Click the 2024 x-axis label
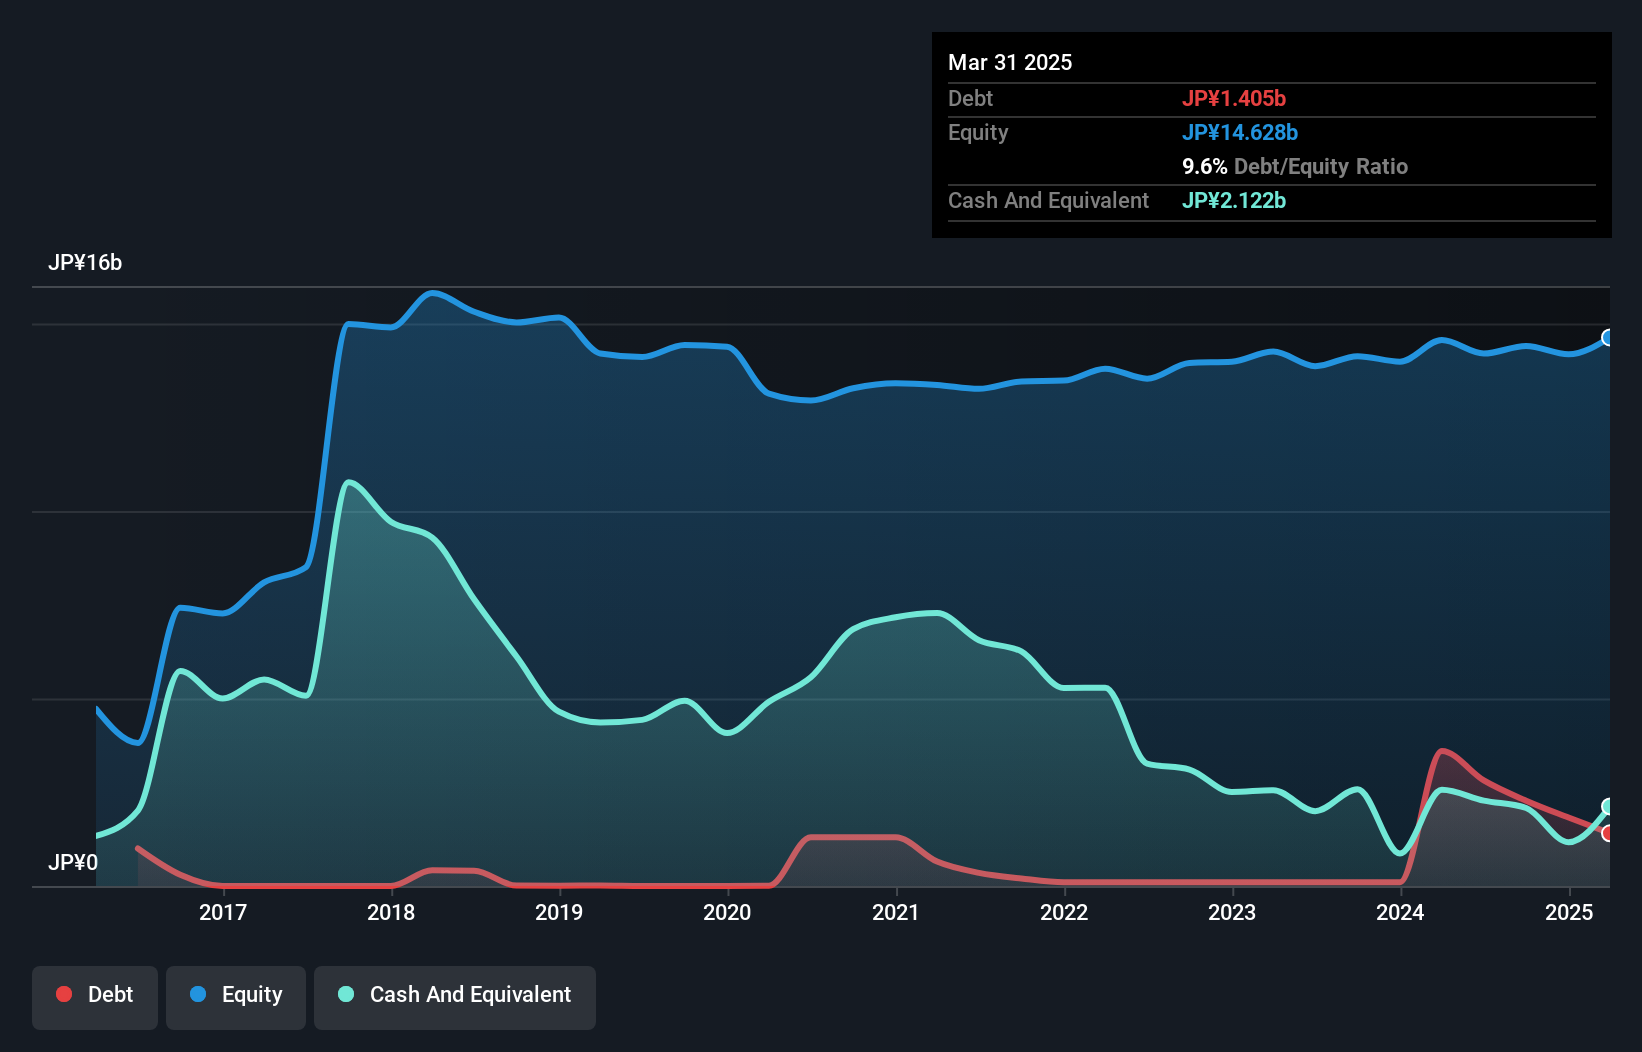The width and height of the screenshot is (1642, 1052). (1400, 912)
